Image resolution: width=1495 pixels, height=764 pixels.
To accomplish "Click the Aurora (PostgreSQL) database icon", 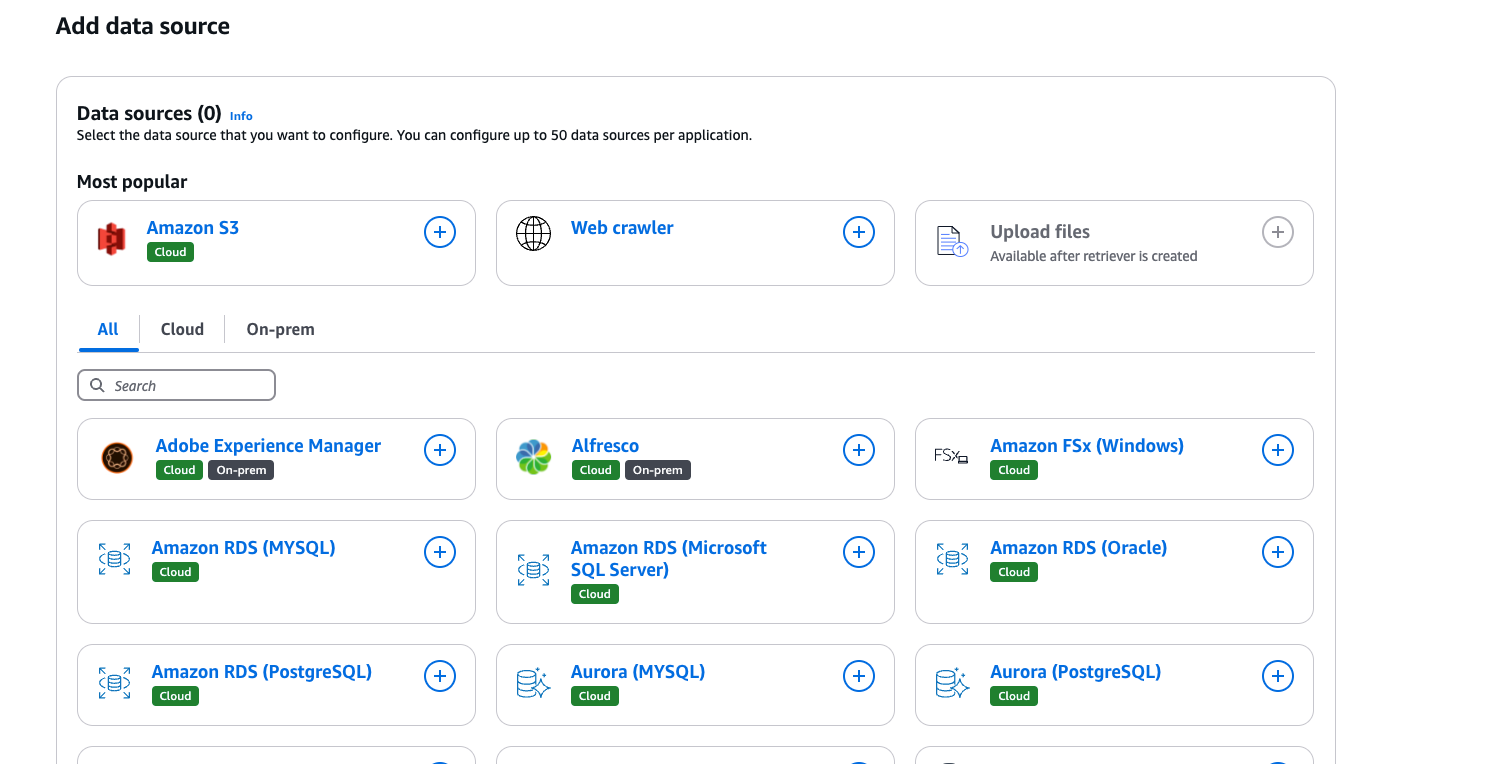I will click(x=952, y=683).
